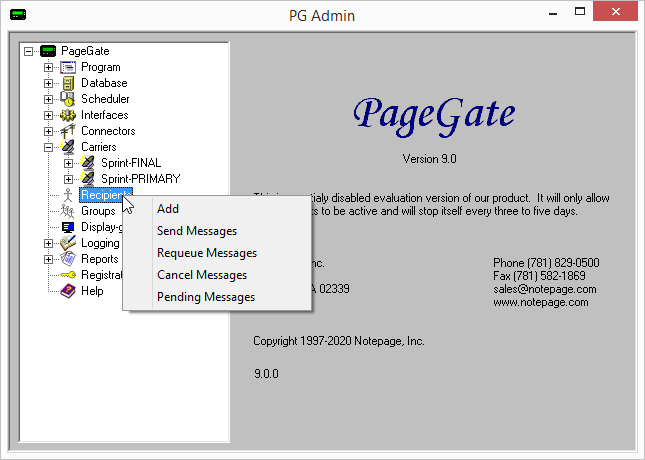Click the Sprint-PRIMARY carrier dish icon
Viewport: 645px width, 460px height.
pyautogui.click(x=88, y=179)
